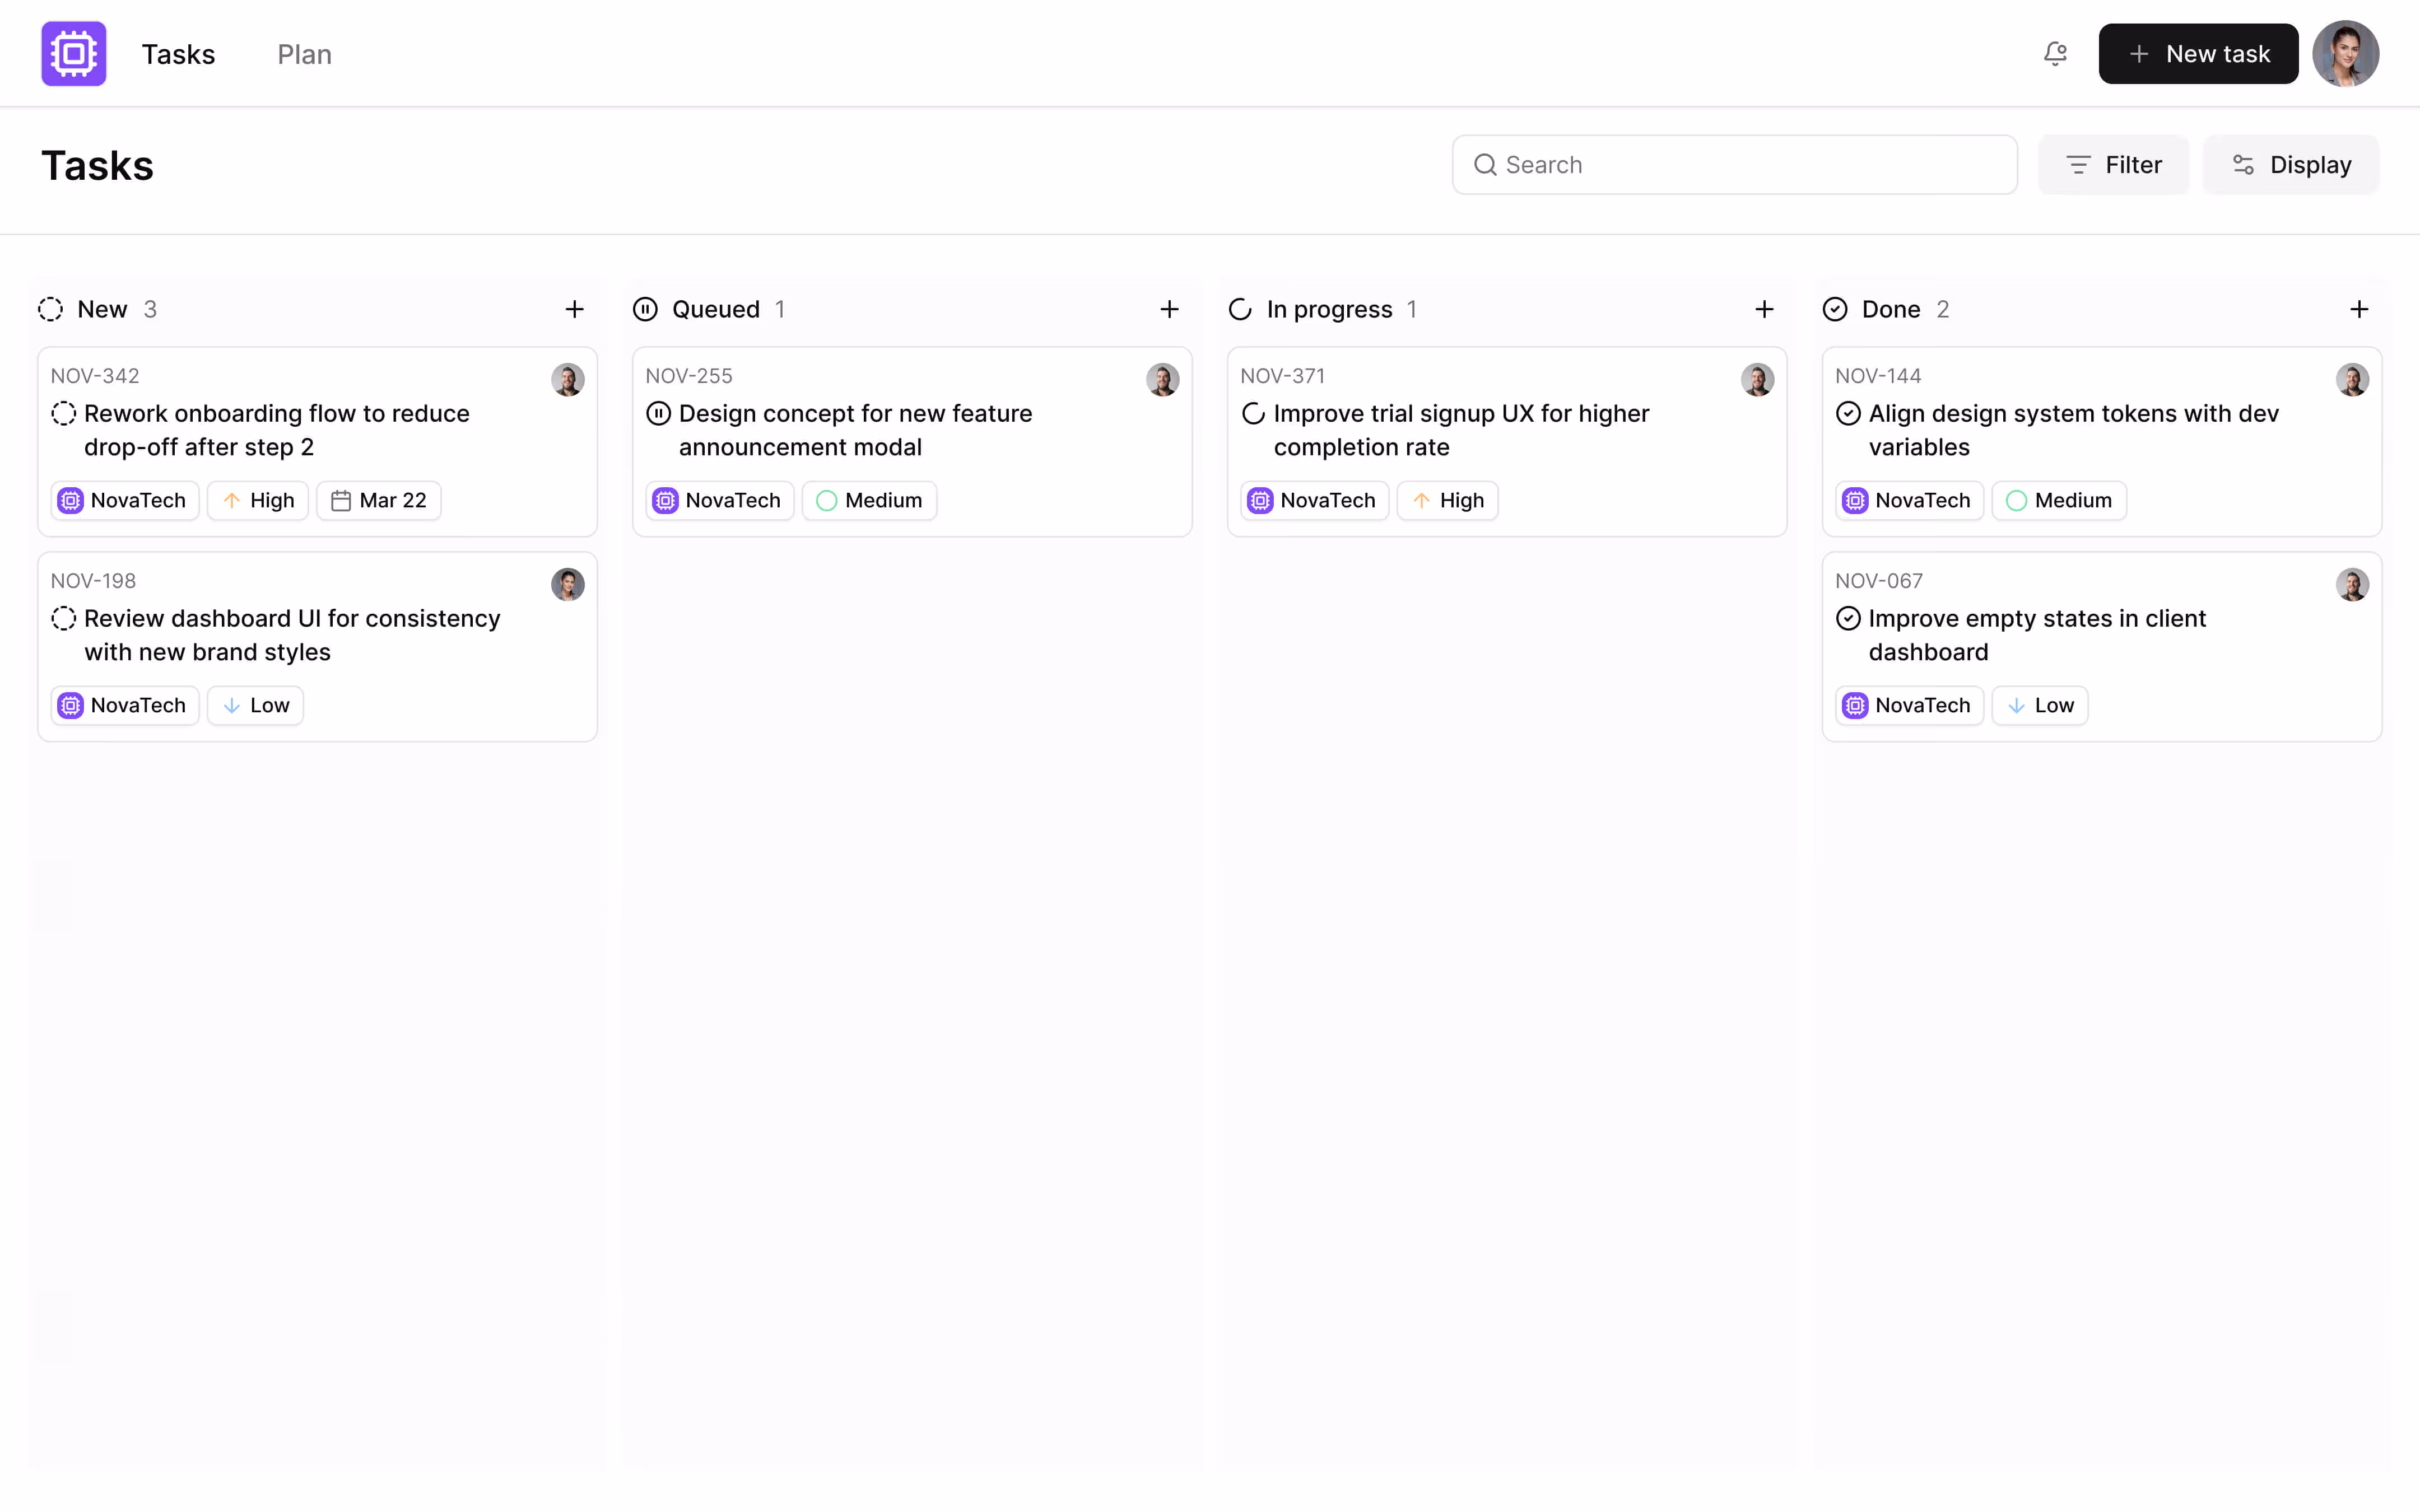
Task: Click the paused status icon on the NOV-255 card
Action: click(658, 413)
